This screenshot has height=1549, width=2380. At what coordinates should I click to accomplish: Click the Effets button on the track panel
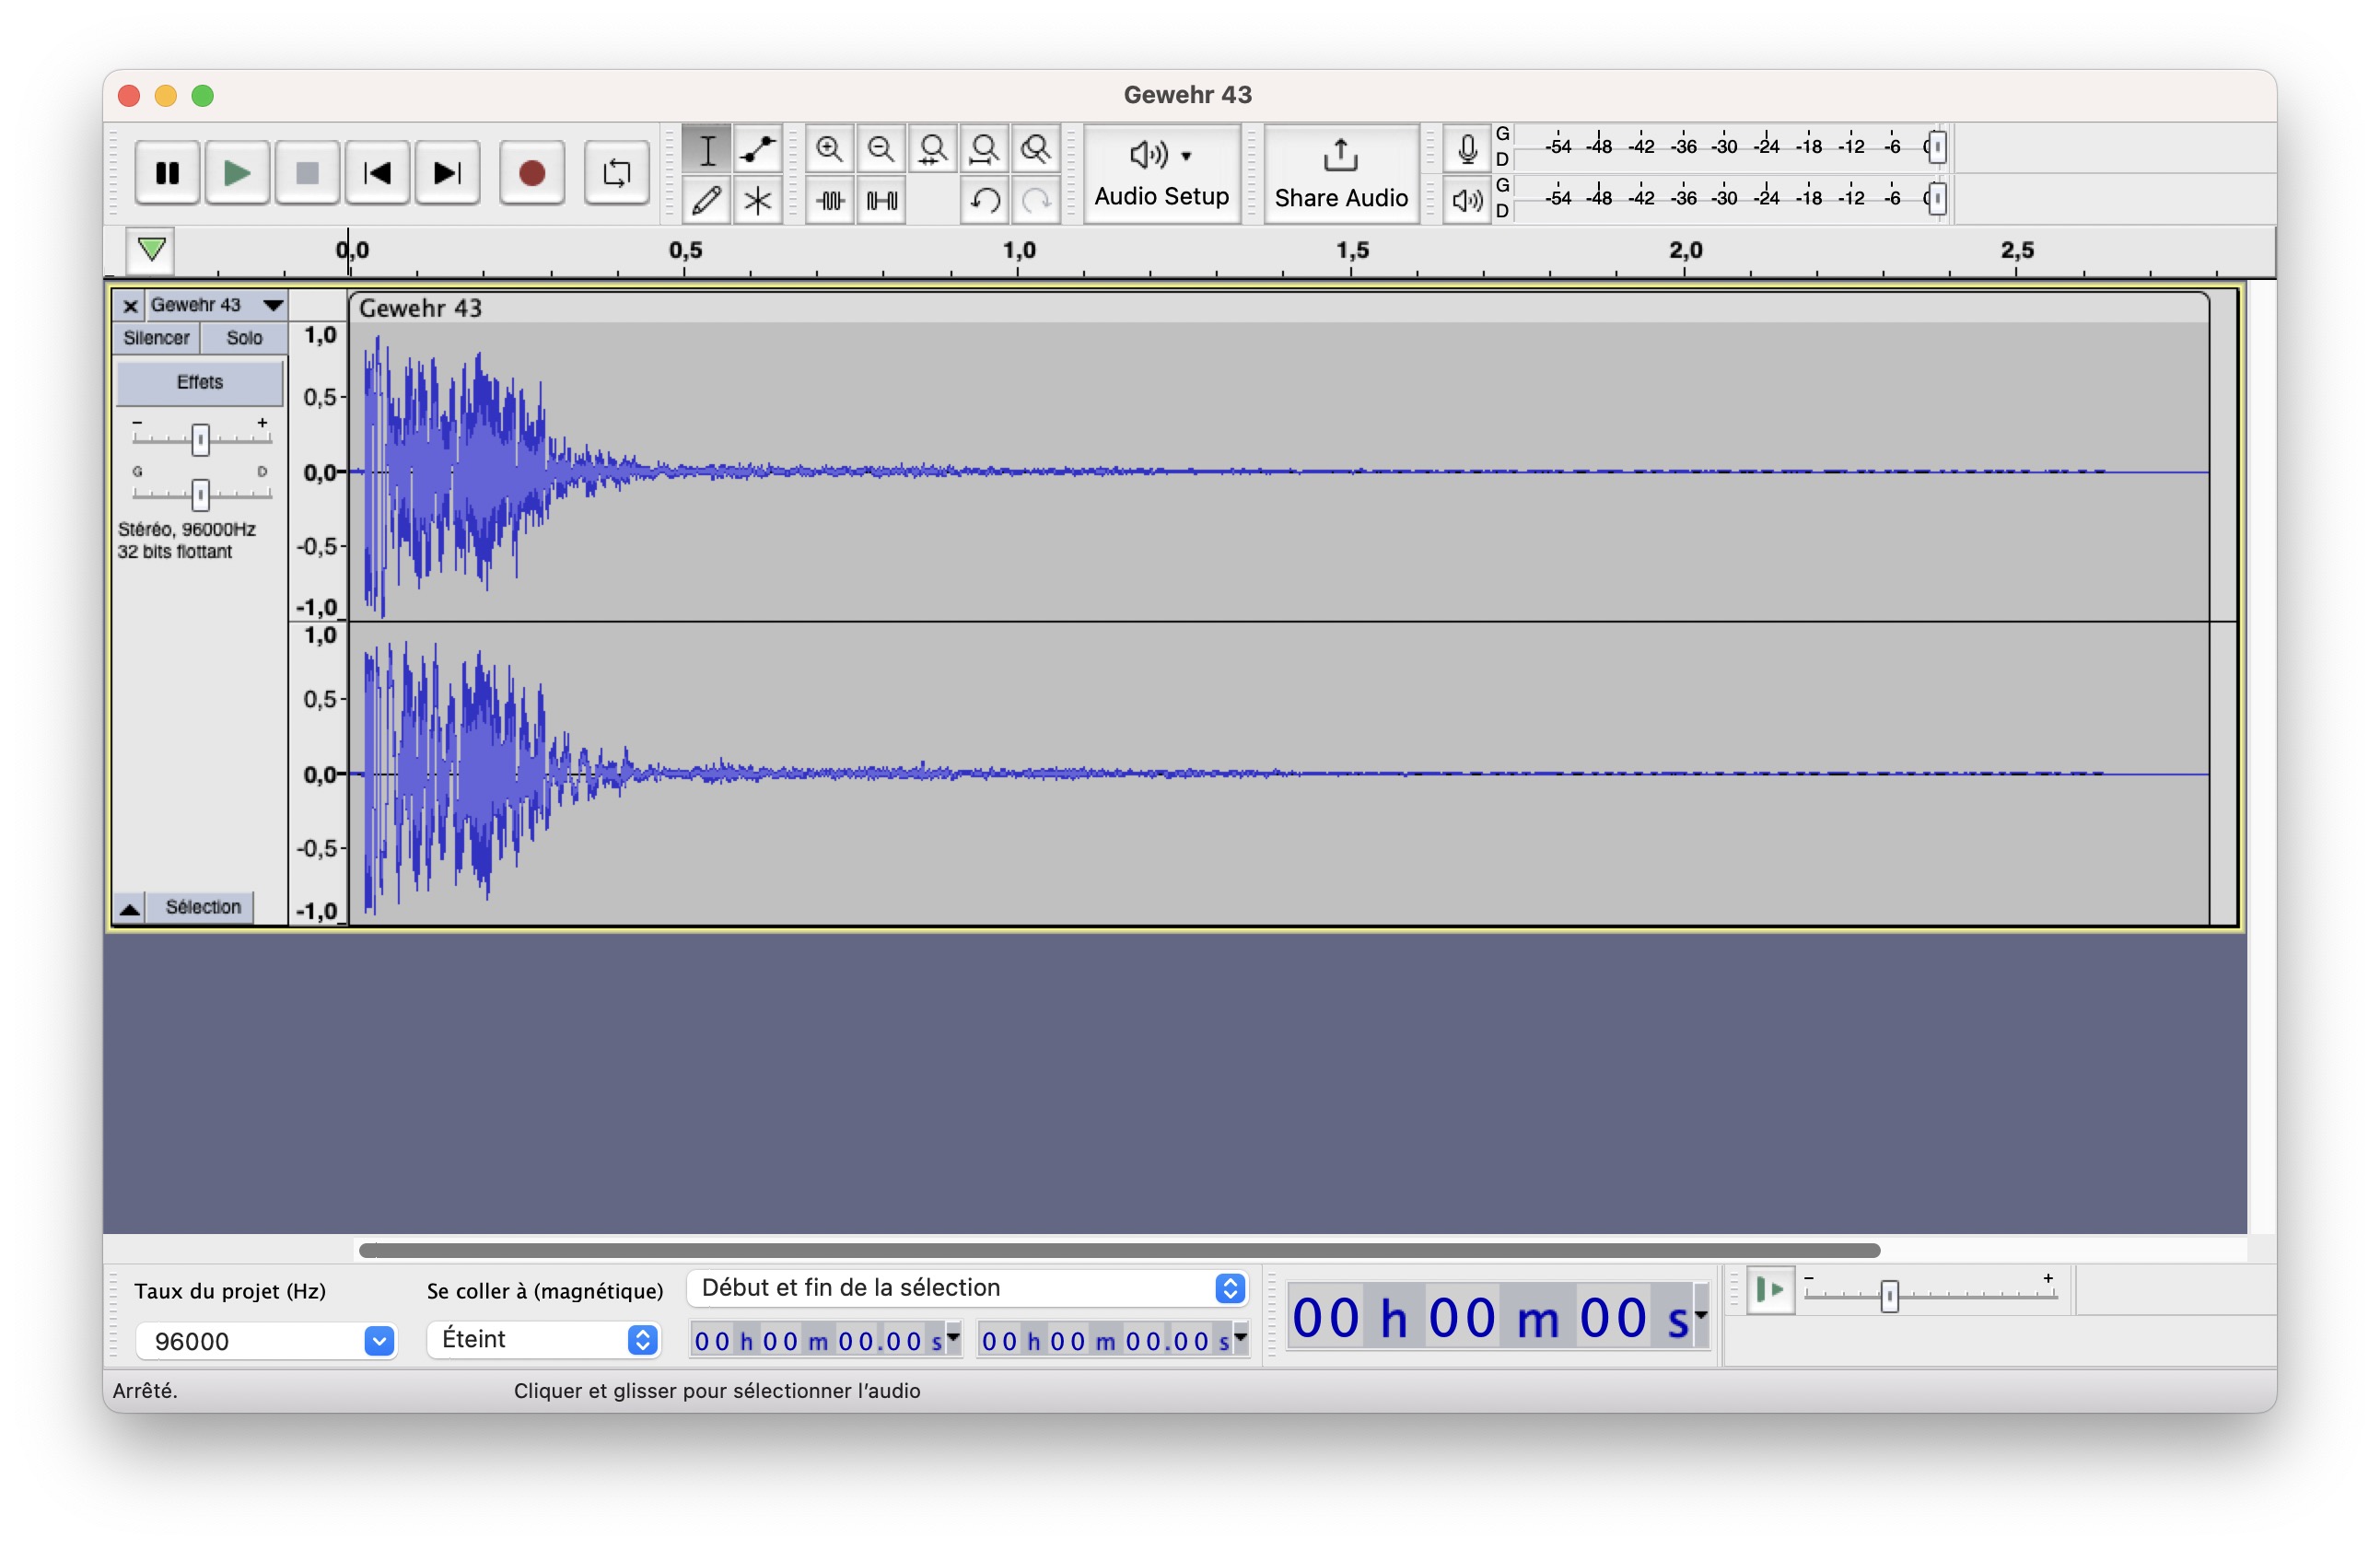[x=199, y=382]
